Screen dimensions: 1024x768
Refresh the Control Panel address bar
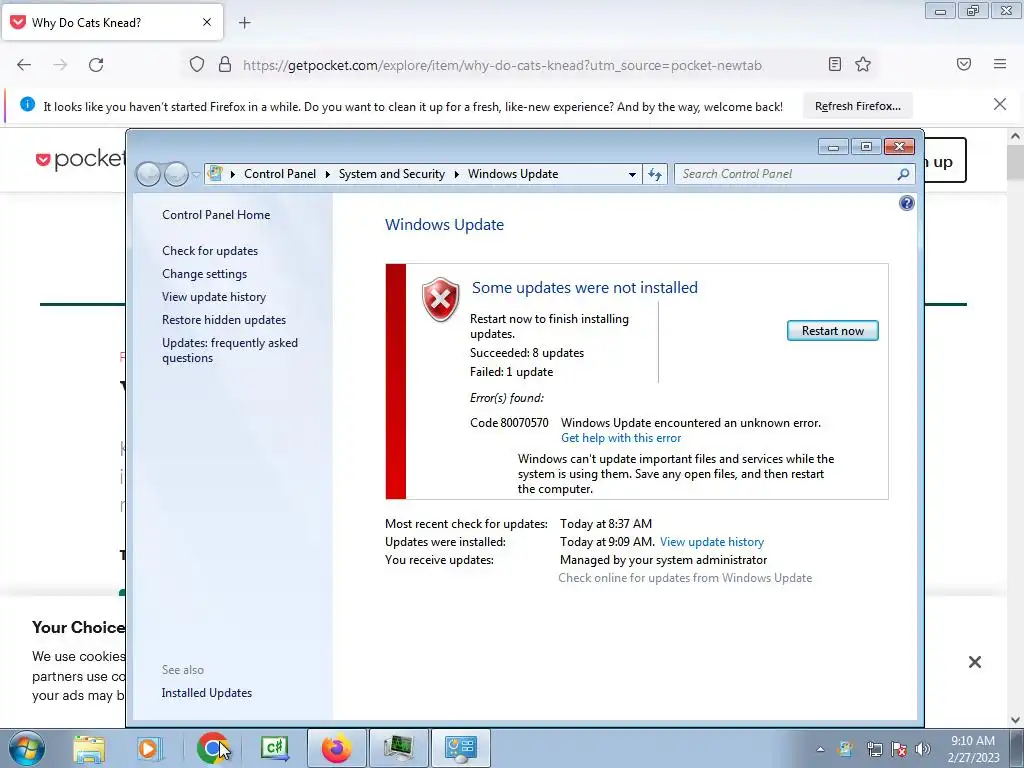tap(655, 174)
